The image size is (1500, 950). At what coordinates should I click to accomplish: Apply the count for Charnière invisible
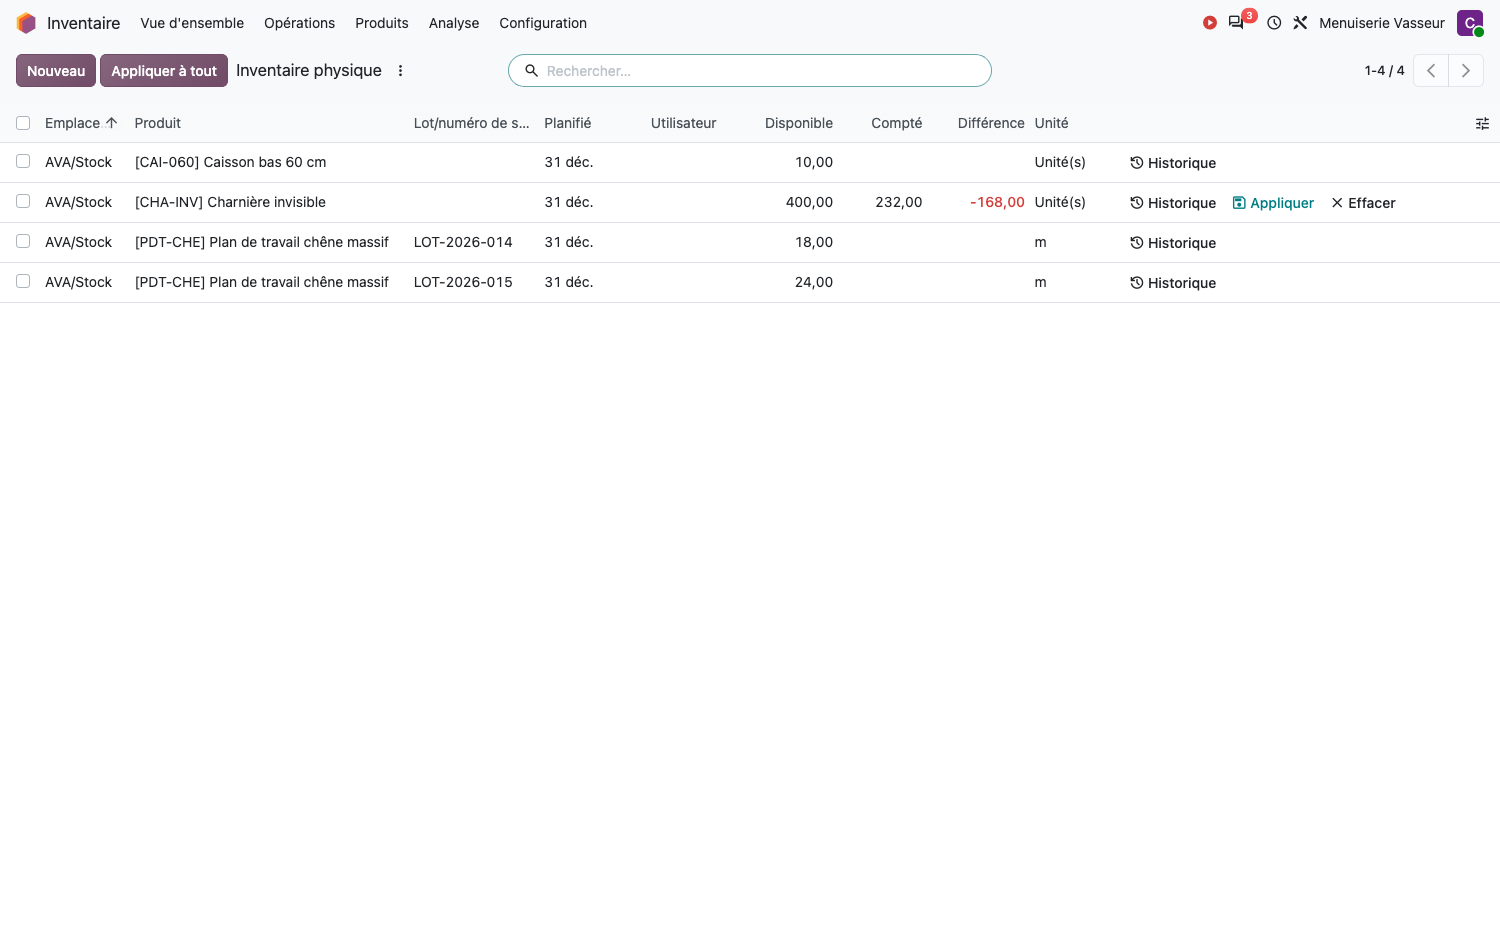tap(1273, 203)
